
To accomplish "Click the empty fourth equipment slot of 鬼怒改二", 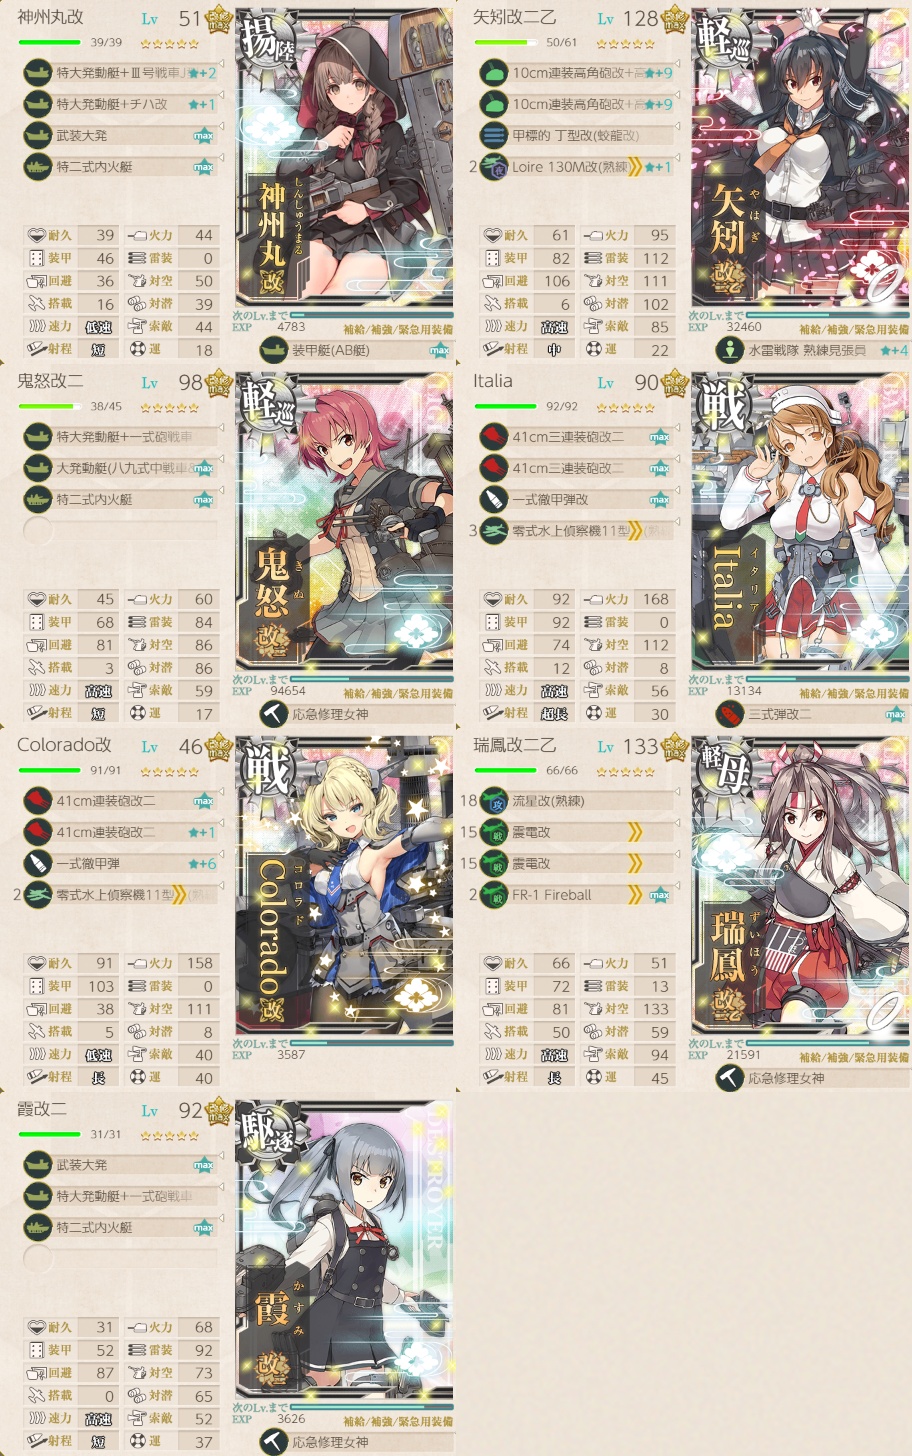I will coord(120,530).
